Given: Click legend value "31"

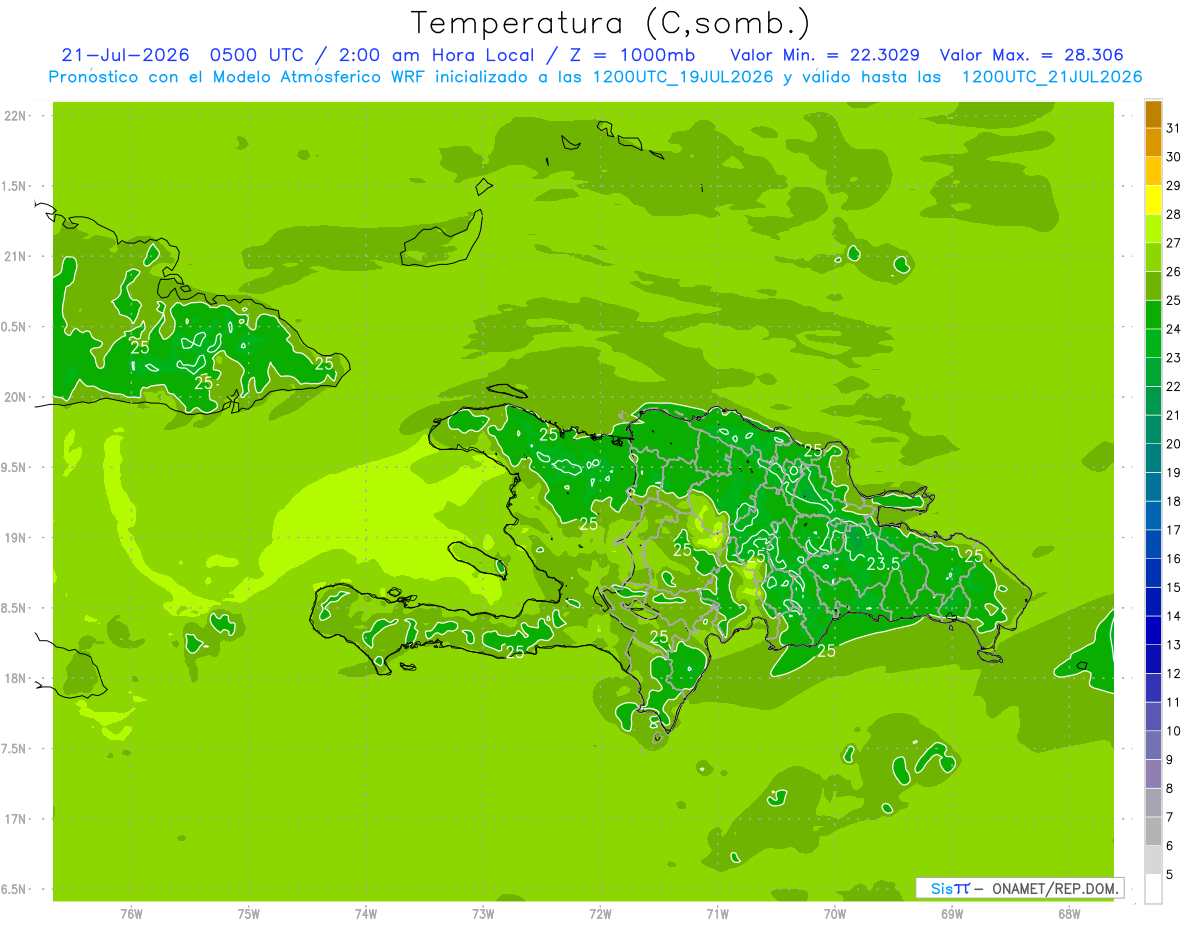Looking at the screenshot, I should click(x=1174, y=128).
